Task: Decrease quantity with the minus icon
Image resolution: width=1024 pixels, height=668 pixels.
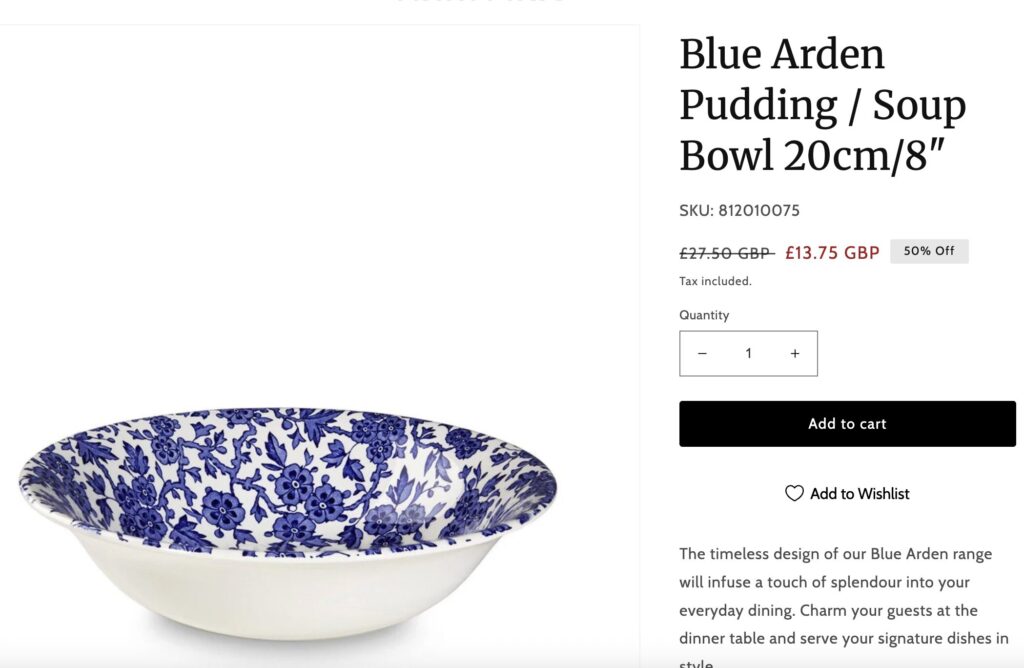Action: (702, 354)
